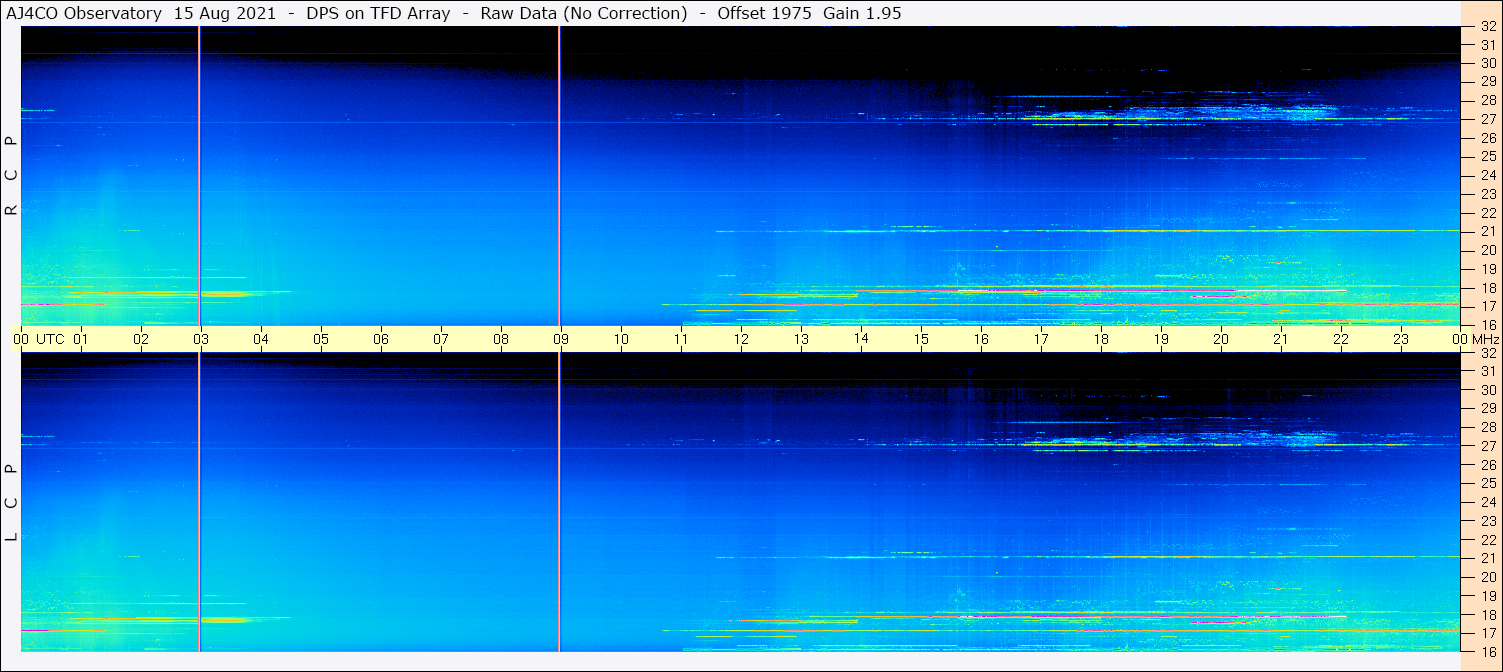Select the Gain 1.95 value

tap(862, 13)
